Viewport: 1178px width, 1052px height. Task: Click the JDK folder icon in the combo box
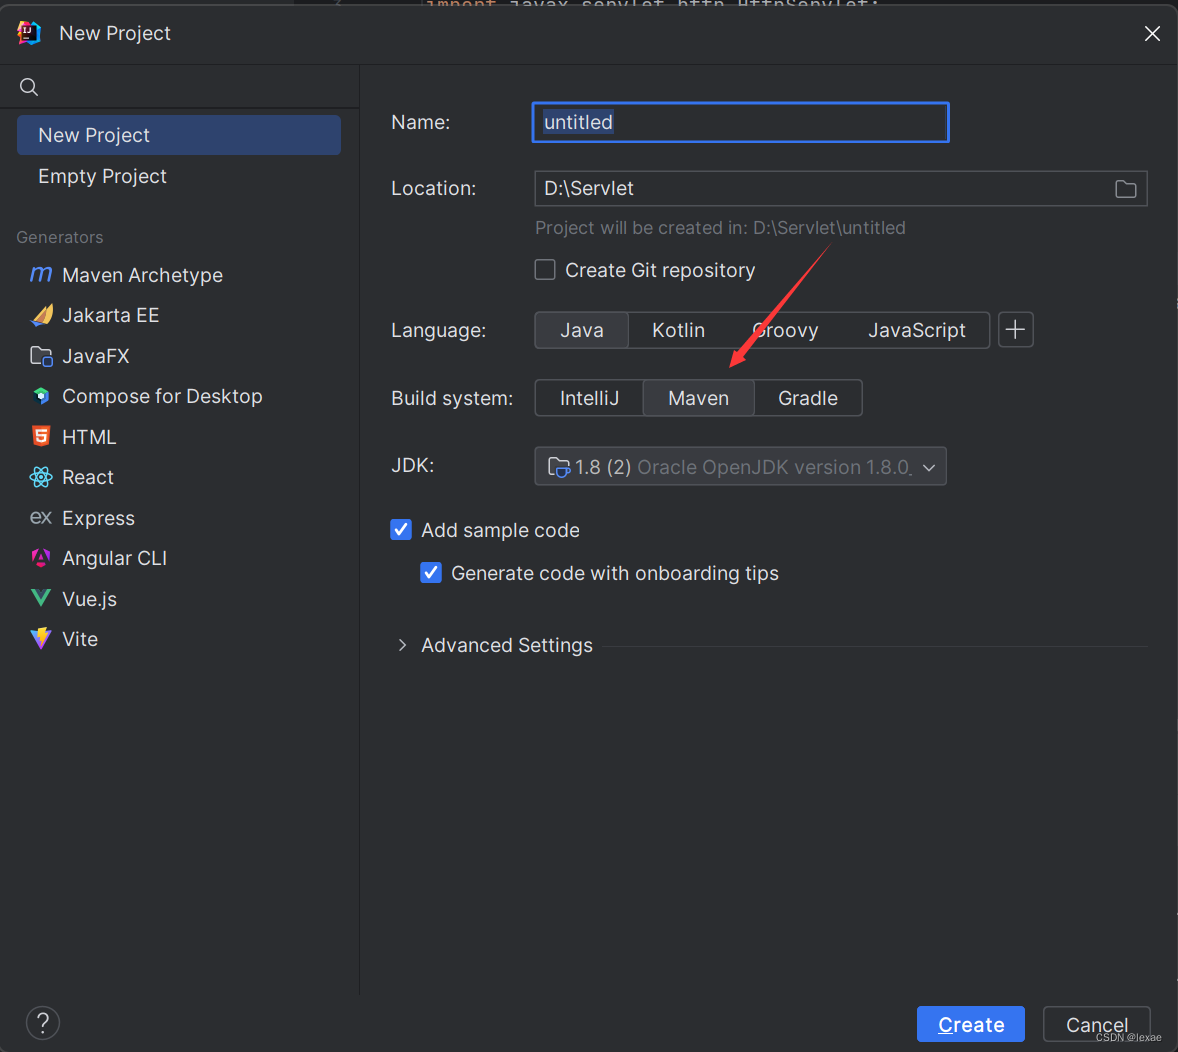point(559,467)
